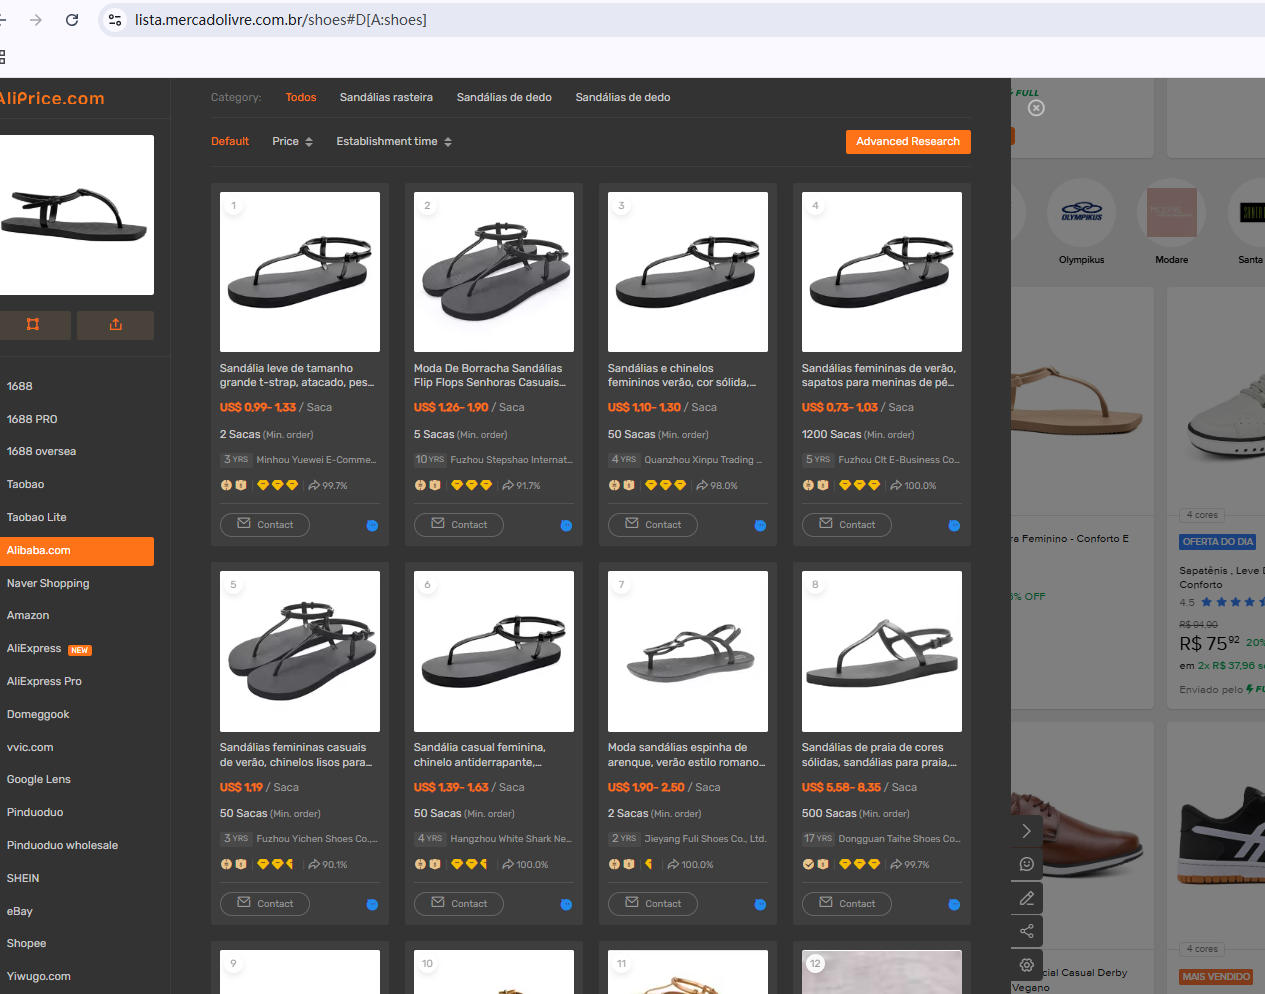
Task: Select the Sandálias rasteira category
Action: [386, 97]
